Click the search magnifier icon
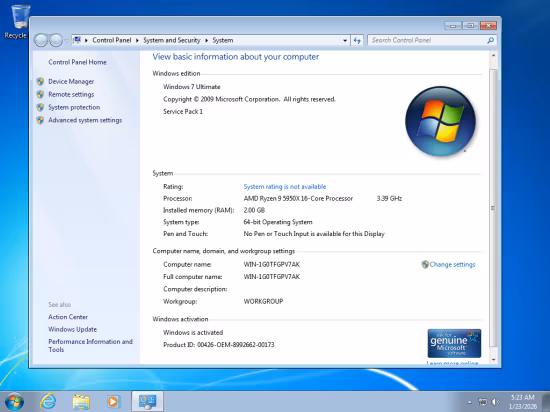 [x=490, y=40]
